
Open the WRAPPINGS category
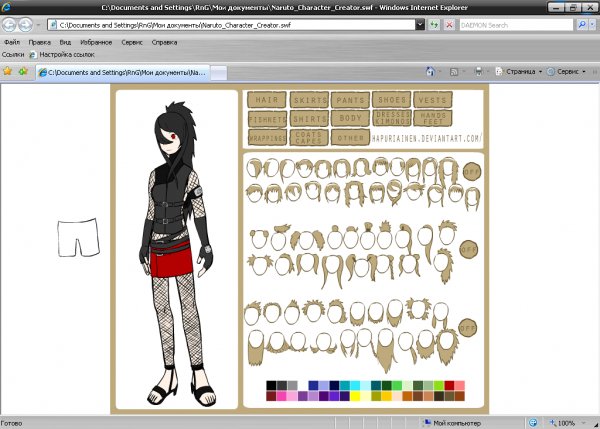(267, 138)
